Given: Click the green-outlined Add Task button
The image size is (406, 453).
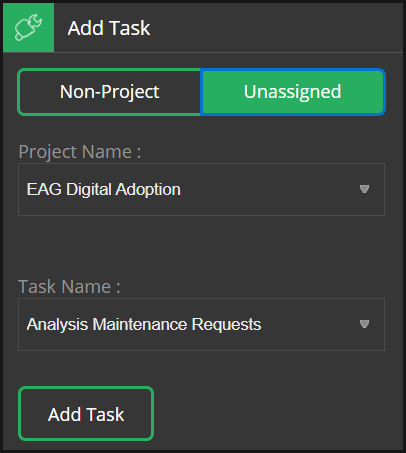Looking at the screenshot, I should tap(86, 414).
